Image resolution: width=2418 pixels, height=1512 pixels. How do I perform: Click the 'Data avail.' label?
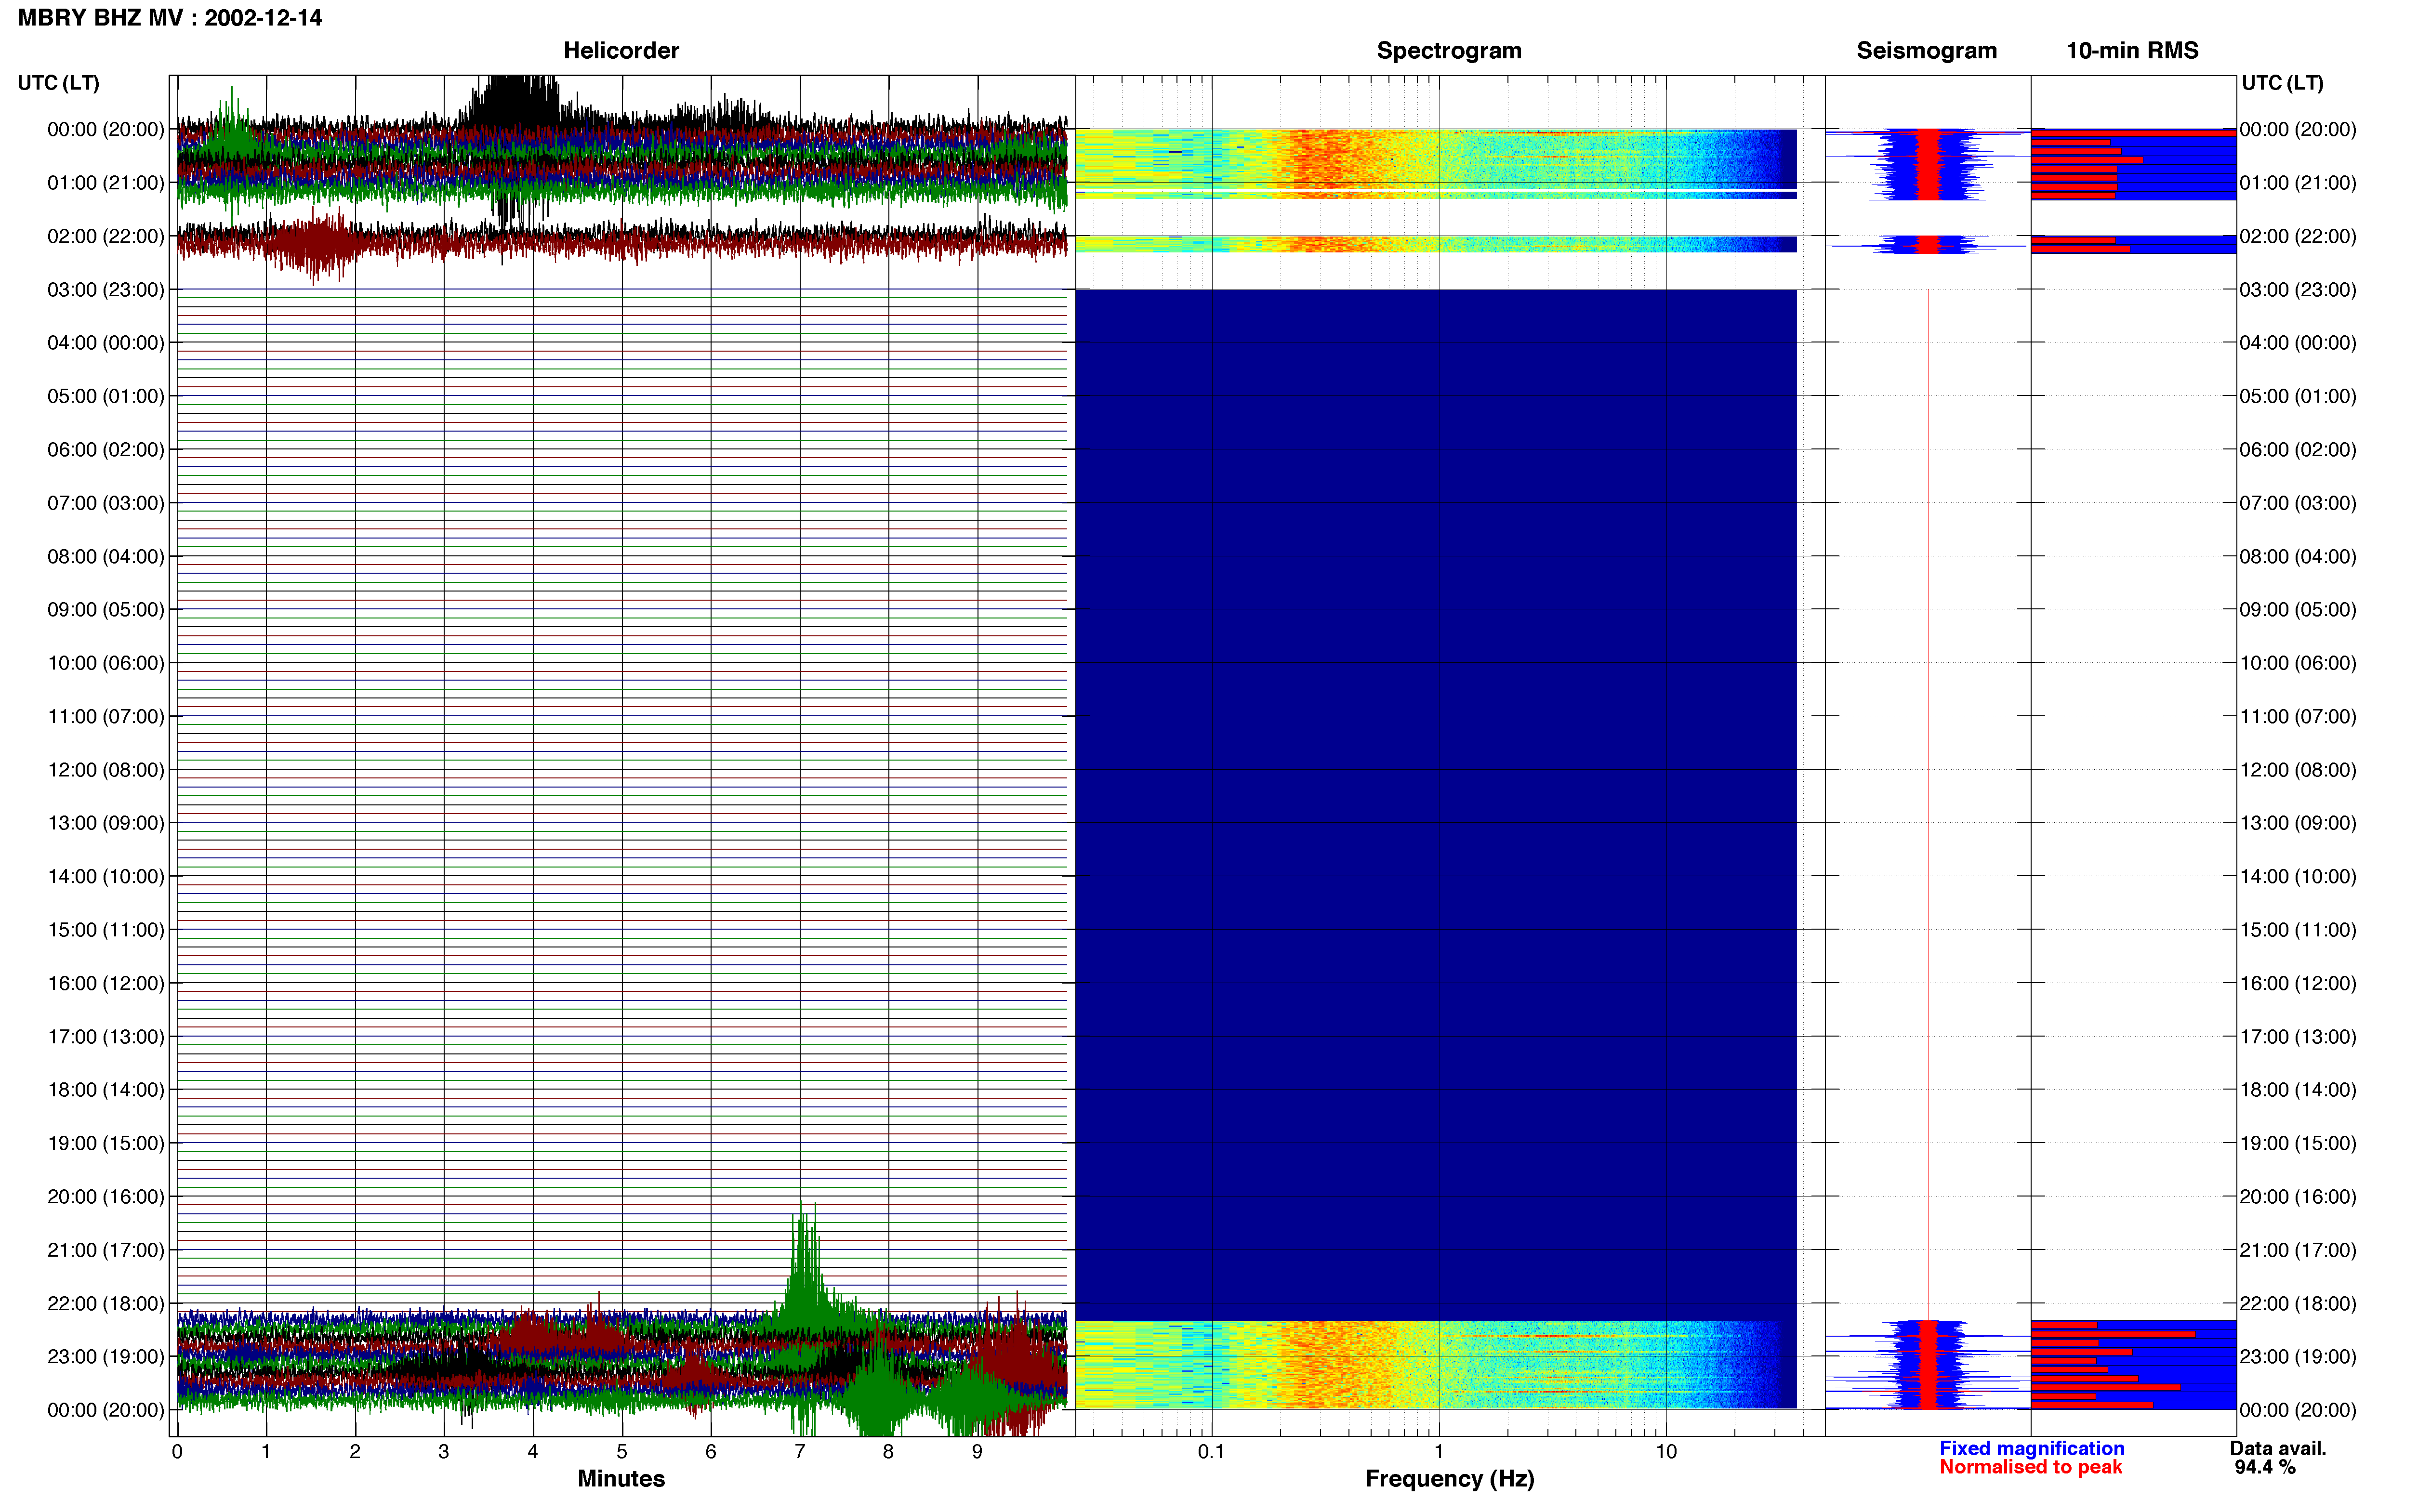click(2278, 1448)
